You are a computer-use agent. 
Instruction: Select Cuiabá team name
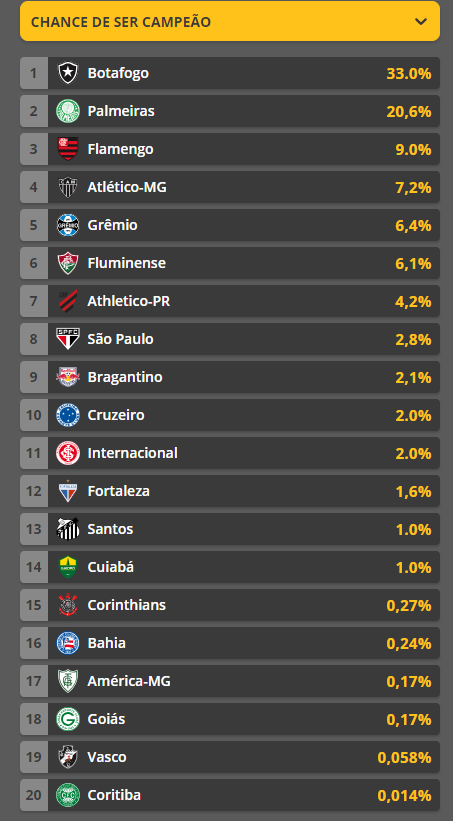pos(111,567)
